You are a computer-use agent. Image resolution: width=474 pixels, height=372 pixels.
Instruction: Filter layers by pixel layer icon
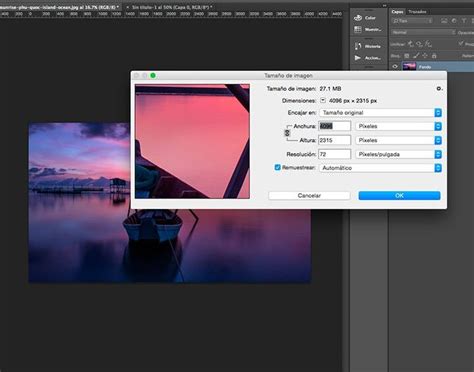point(444,21)
